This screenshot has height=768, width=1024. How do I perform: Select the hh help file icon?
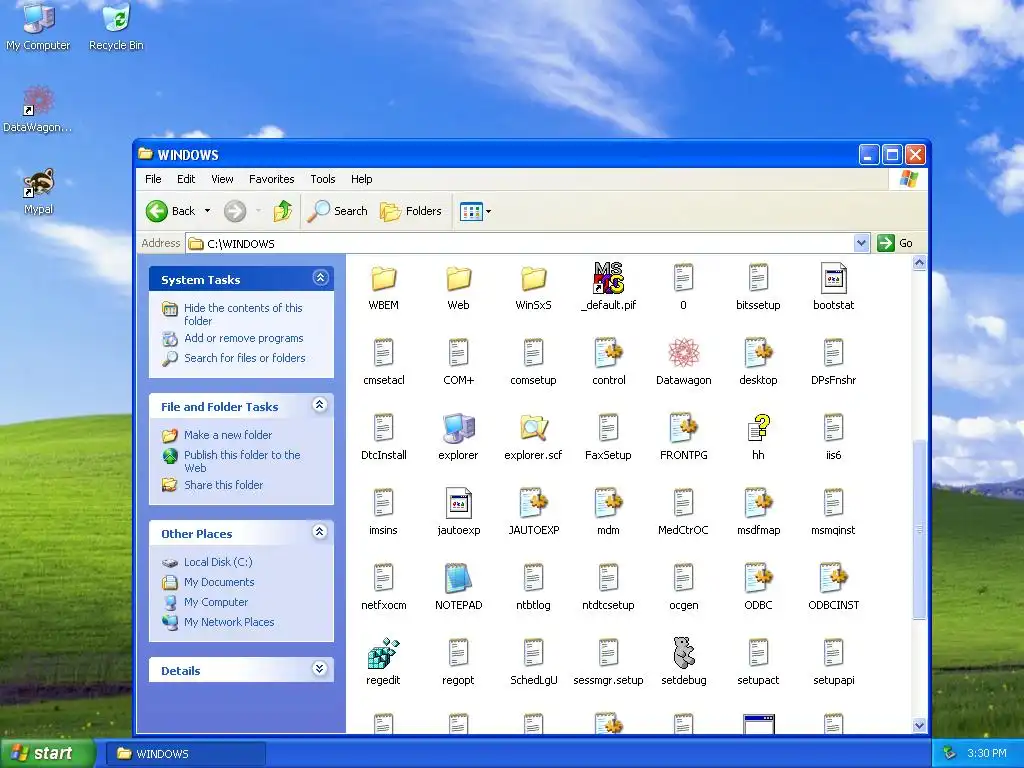pos(758,428)
